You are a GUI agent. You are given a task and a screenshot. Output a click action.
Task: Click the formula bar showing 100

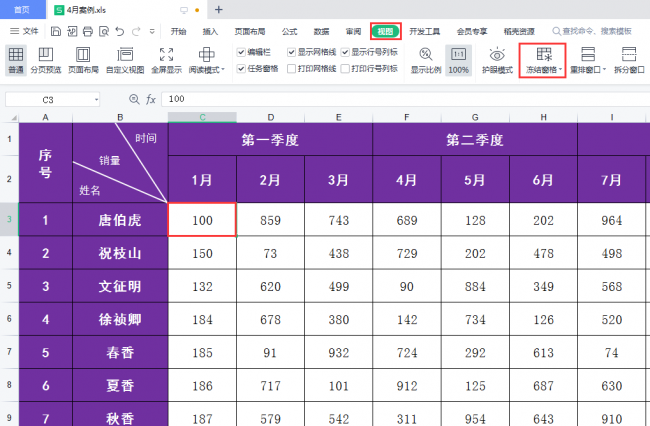click(x=404, y=99)
